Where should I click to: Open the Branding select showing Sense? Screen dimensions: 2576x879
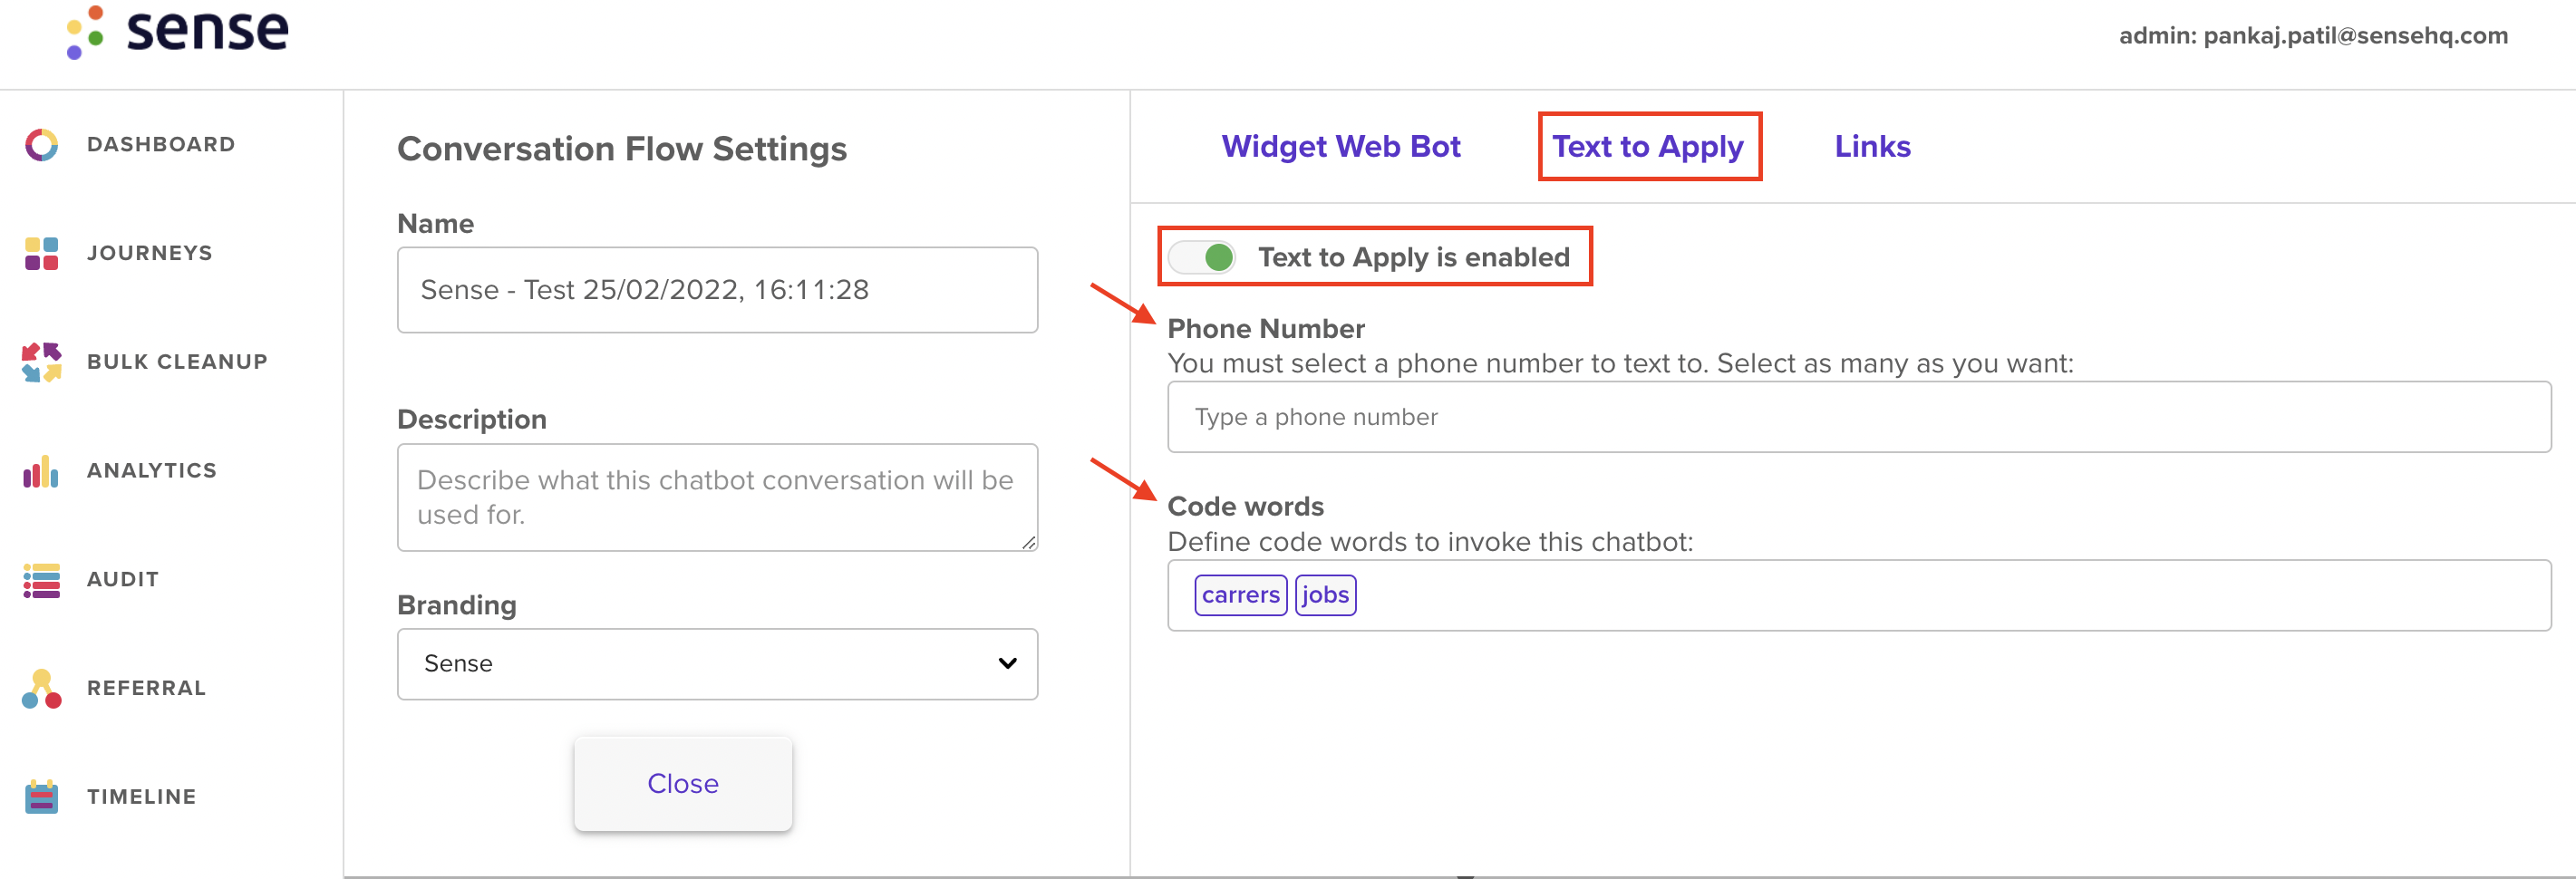[717, 664]
